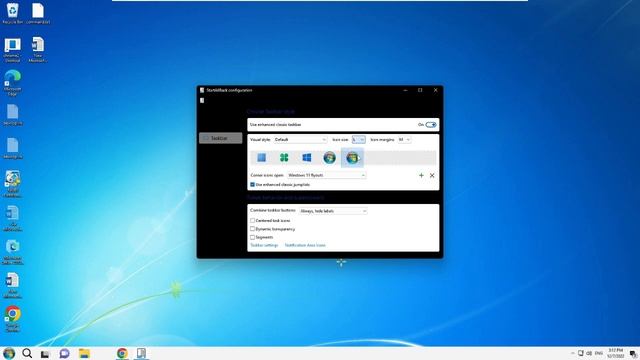This screenshot has width=640, height=360.
Task: Open taskbar Search magnifier
Action: [27, 353]
